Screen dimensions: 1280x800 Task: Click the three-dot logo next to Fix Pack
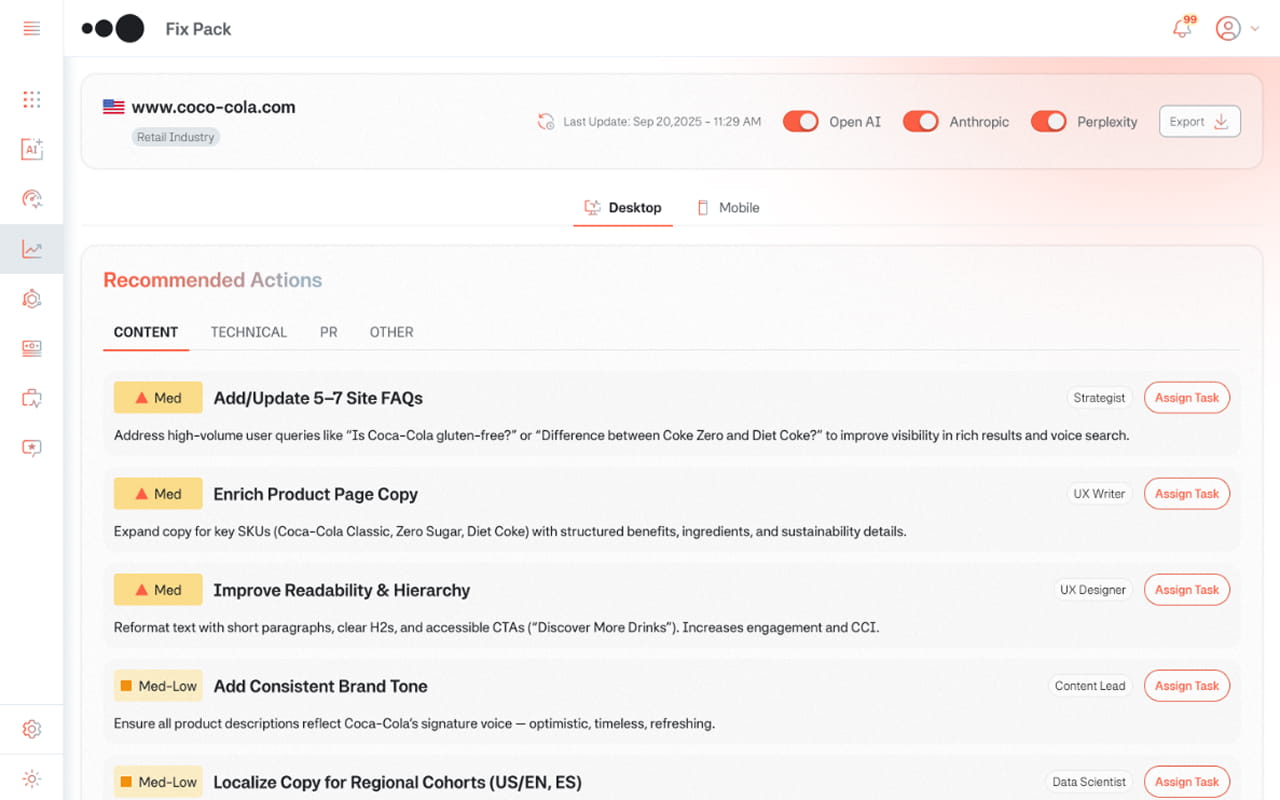[113, 29]
